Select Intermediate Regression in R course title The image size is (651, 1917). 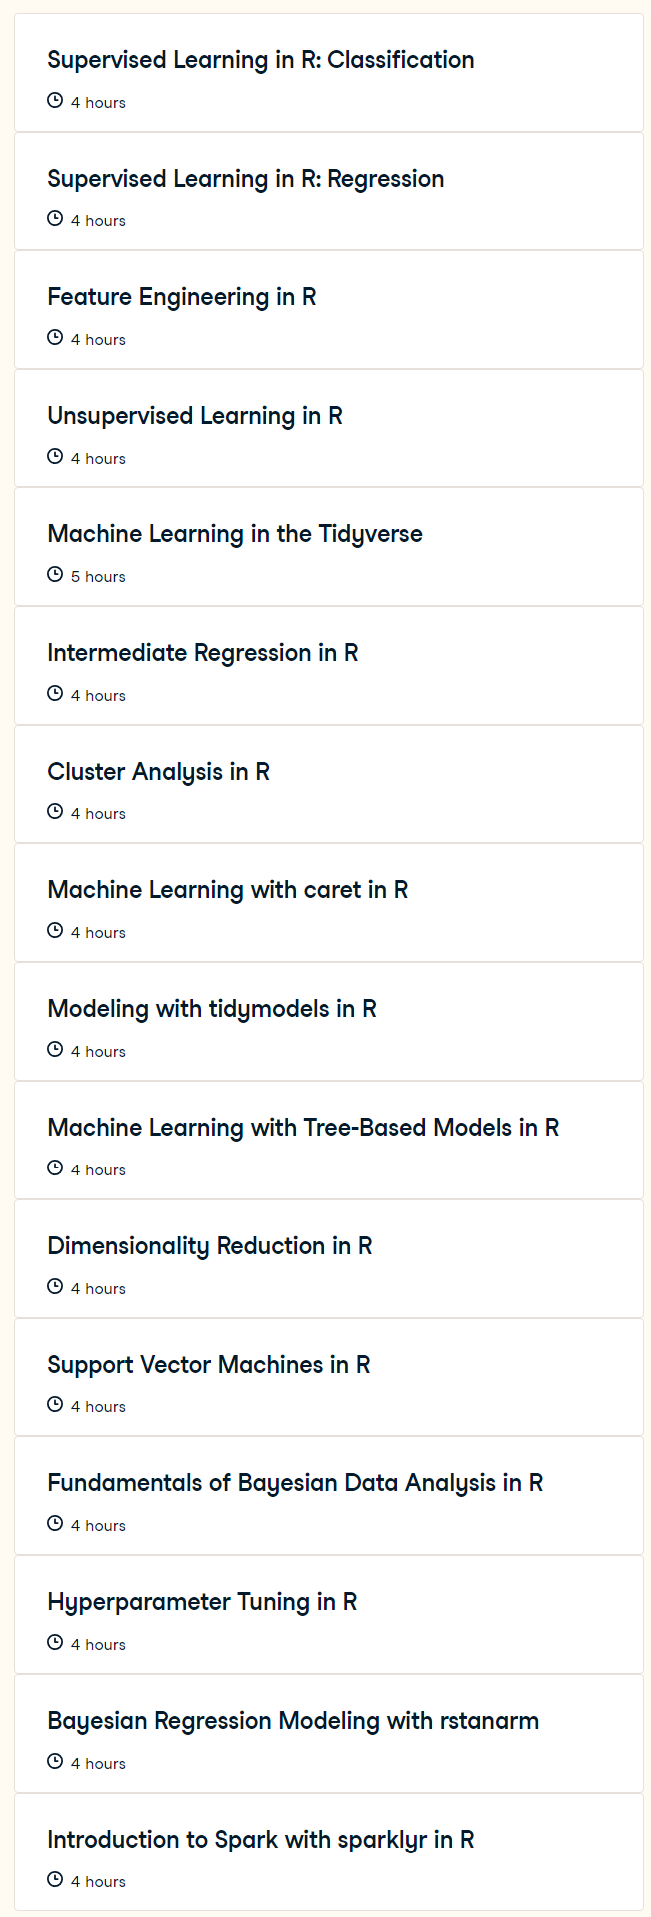click(x=203, y=653)
